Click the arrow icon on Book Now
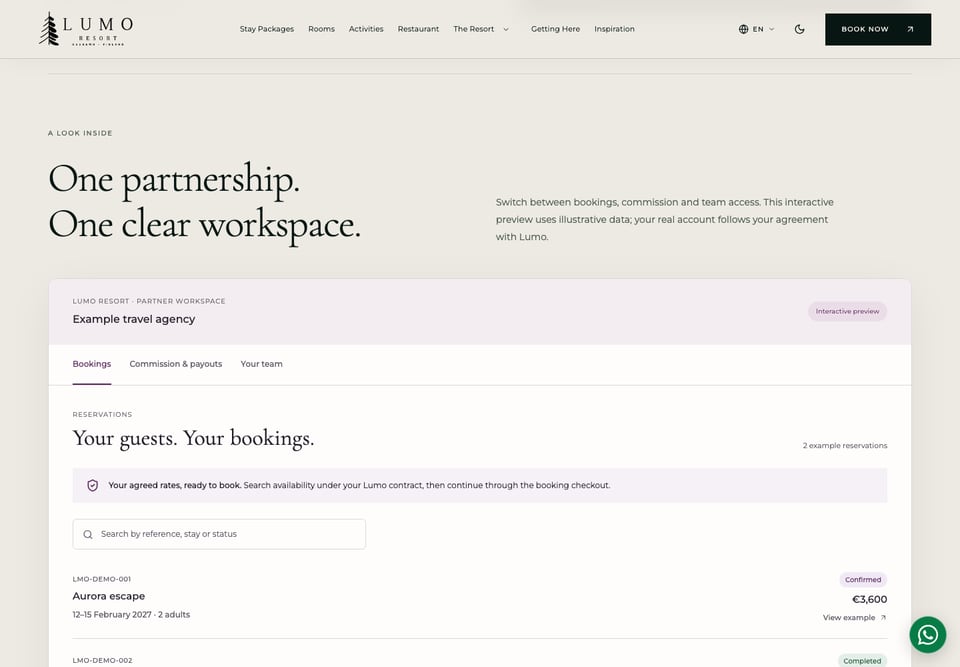 (x=910, y=29)
